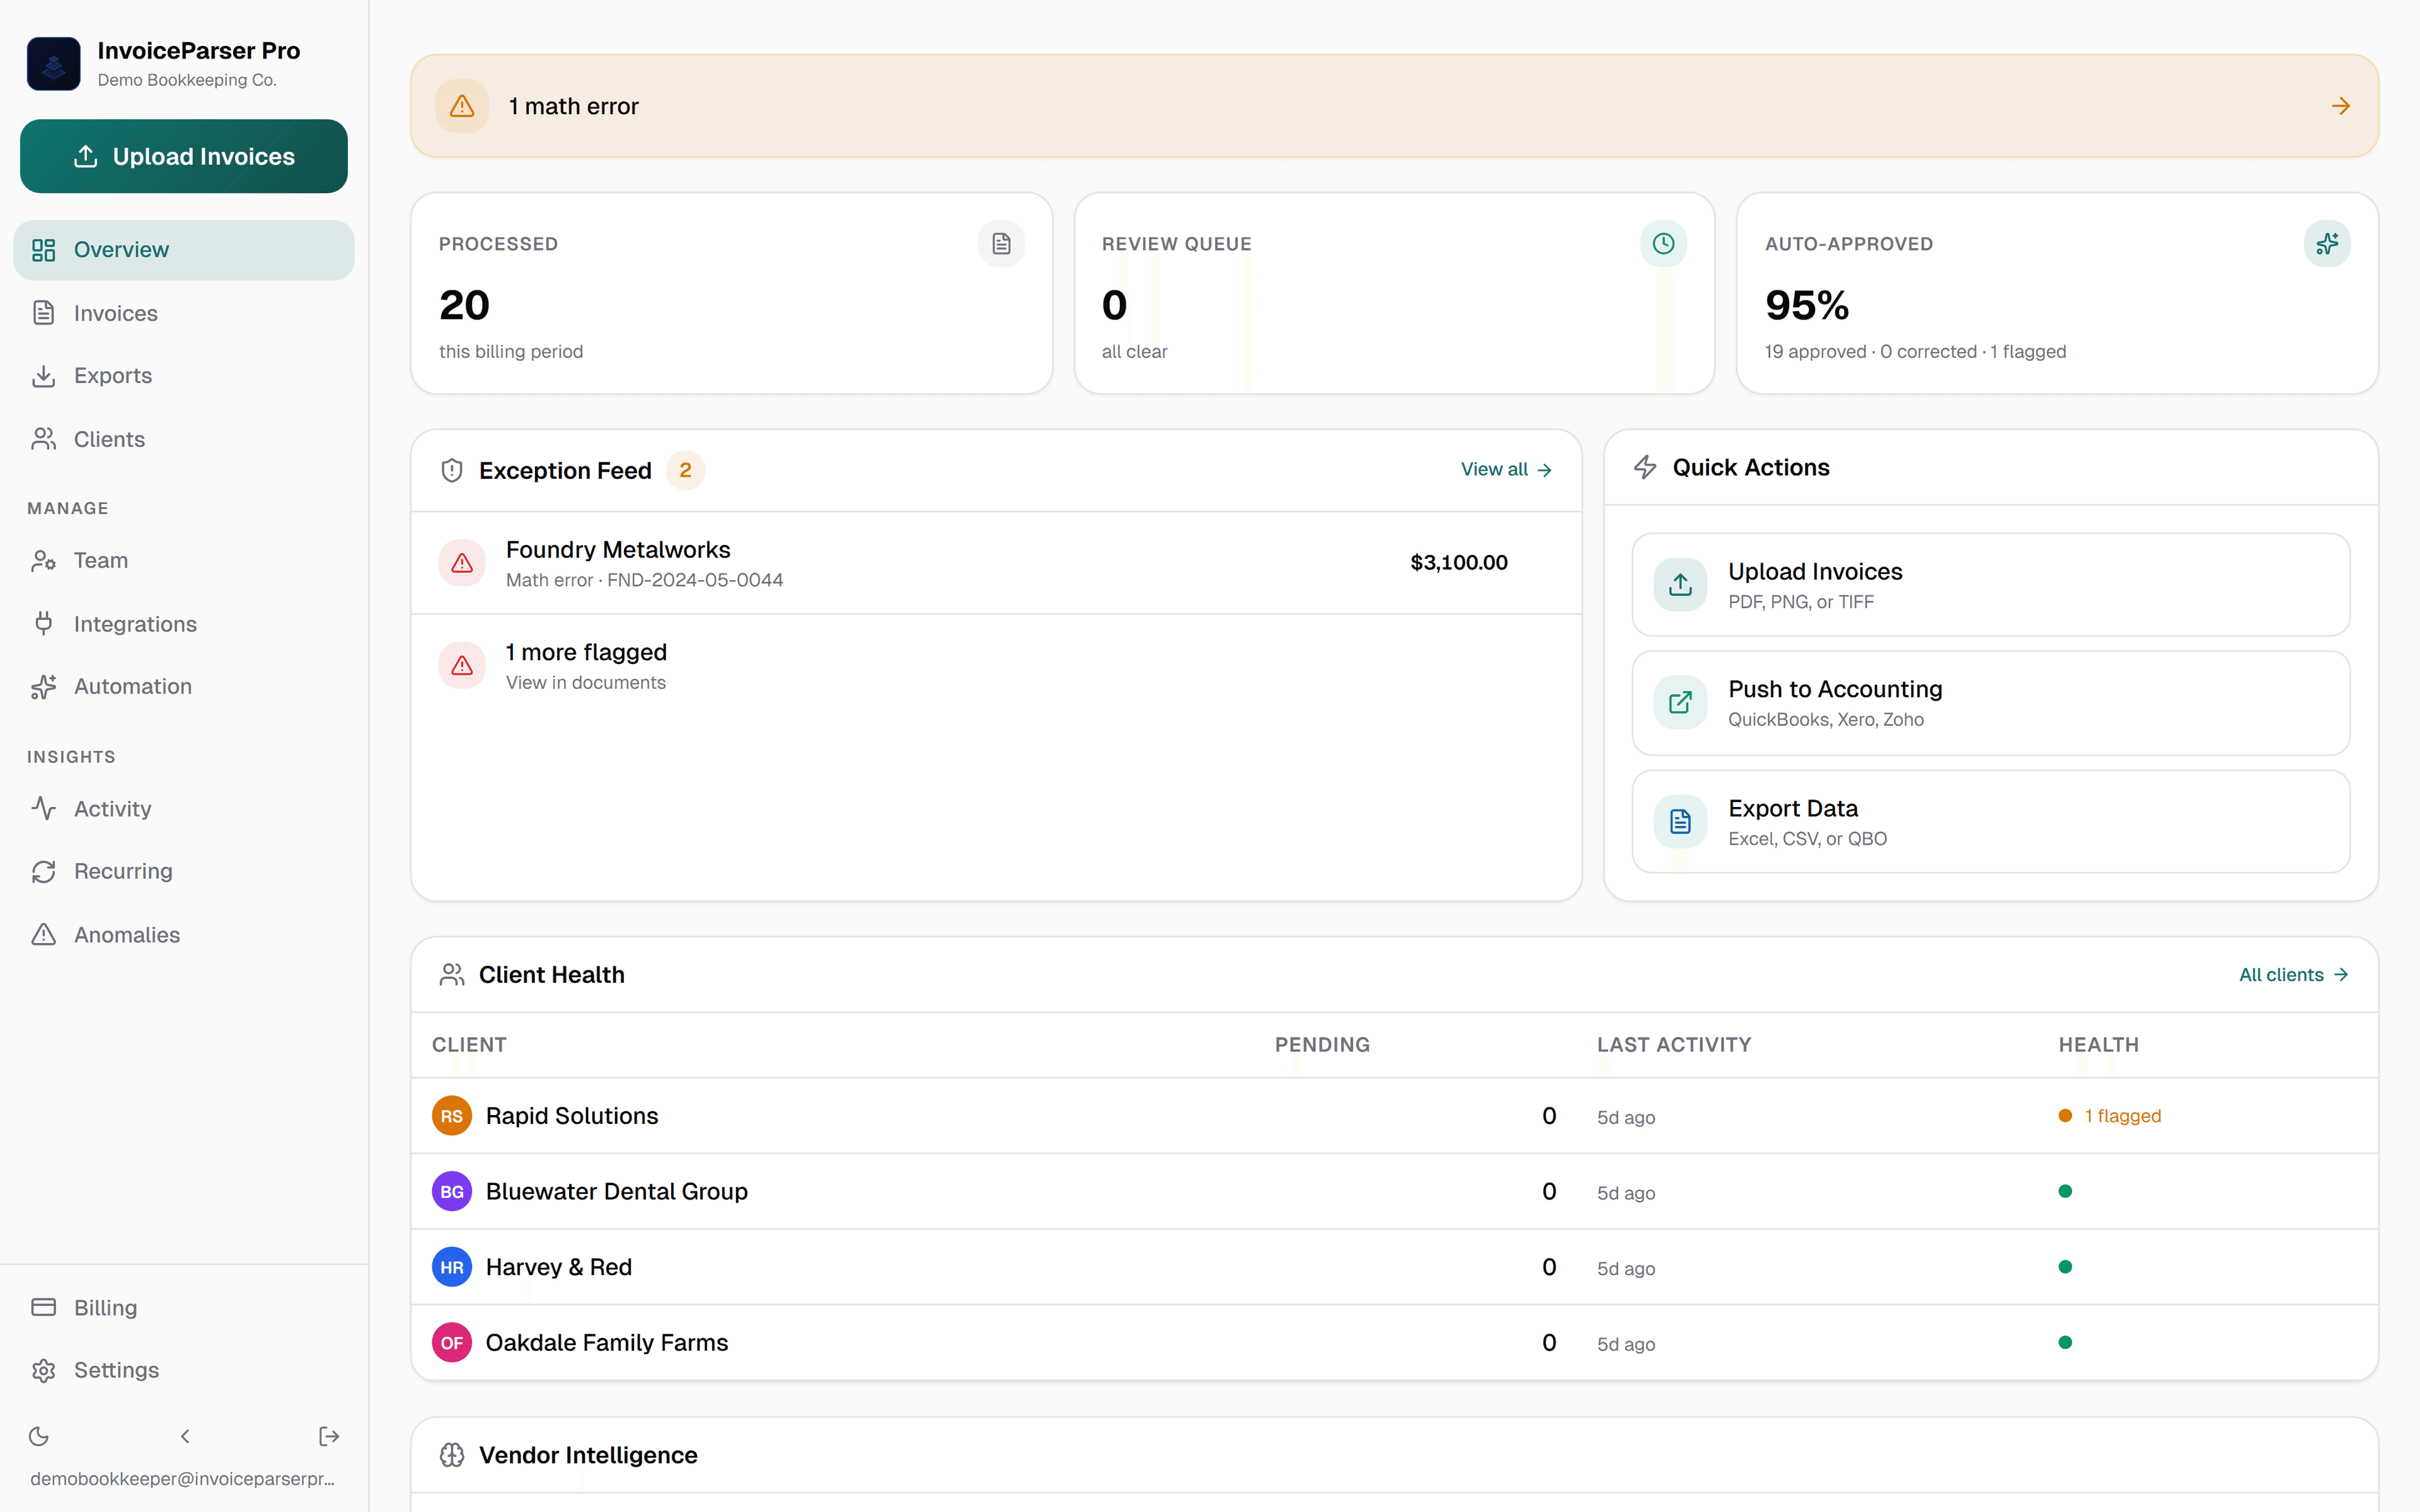2420x1512 pixels.
Task: Click the HEALTH column header
Action: [x=2098, y=1044]
